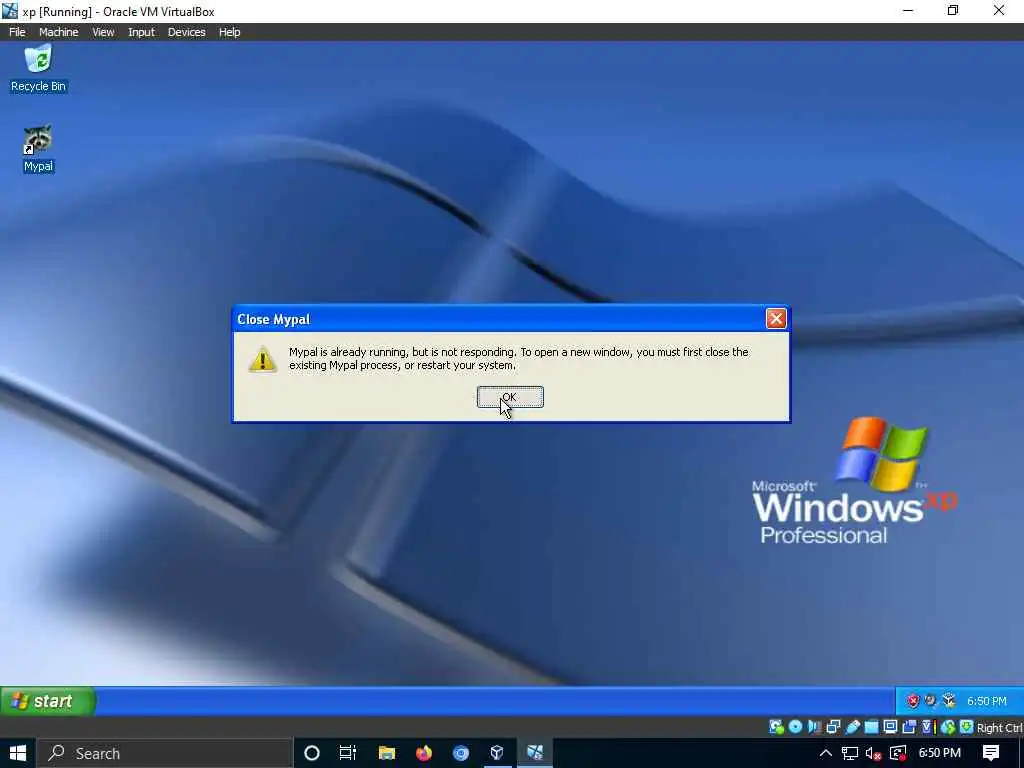
Task: Click OK in the Close Mypal dialog
Action: click(510, 396)
